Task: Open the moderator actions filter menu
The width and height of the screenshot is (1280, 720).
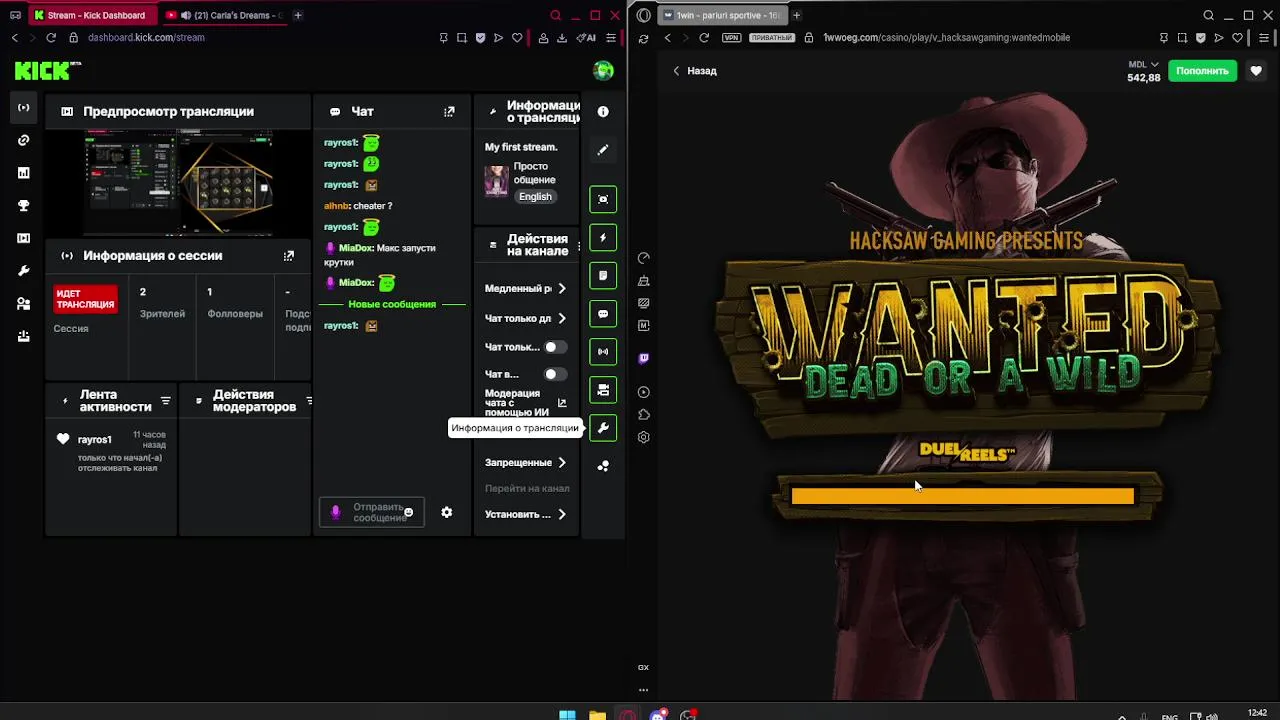Action: click(x=309, y=401)
